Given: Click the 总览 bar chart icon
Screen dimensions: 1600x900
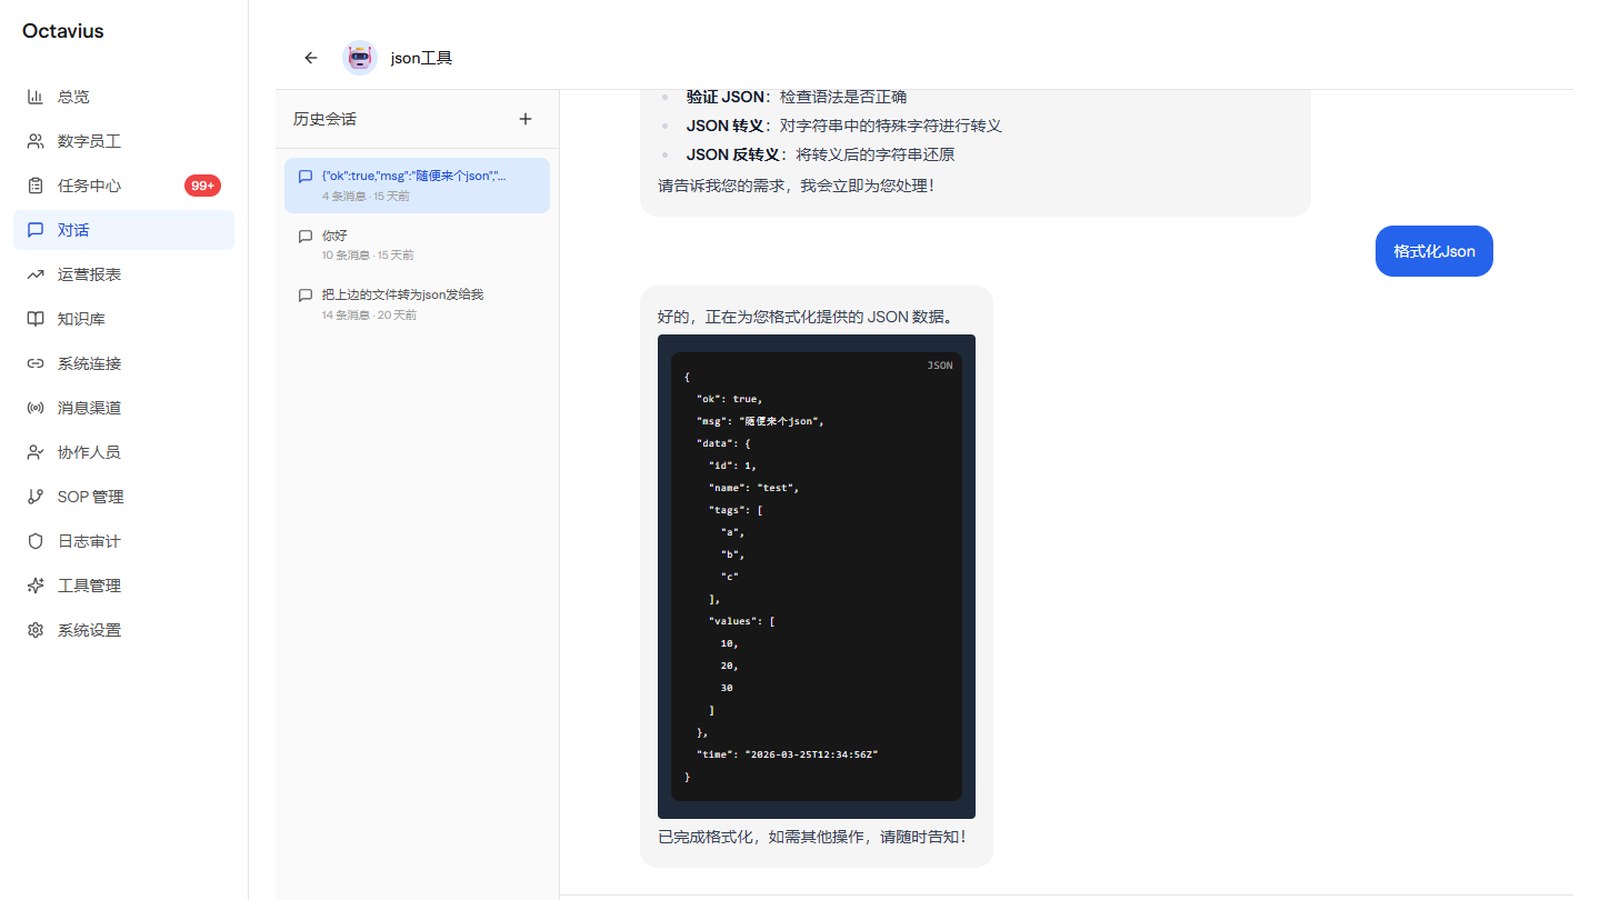Looking at the screenshot, I should 35,97.
